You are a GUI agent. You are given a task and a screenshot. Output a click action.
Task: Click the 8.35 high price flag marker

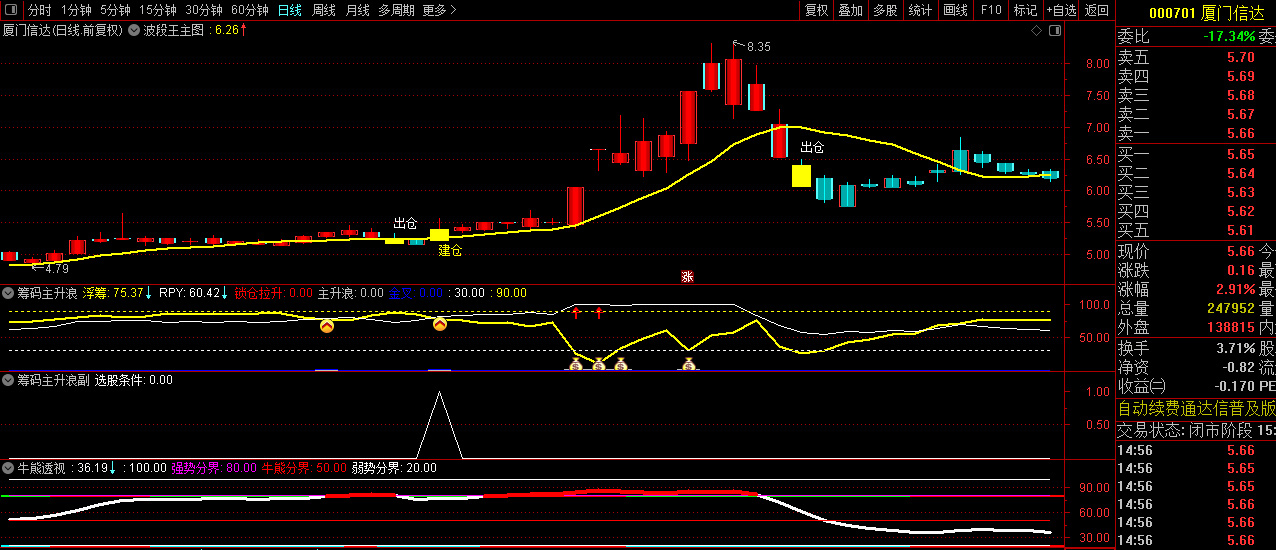point(738,44)
